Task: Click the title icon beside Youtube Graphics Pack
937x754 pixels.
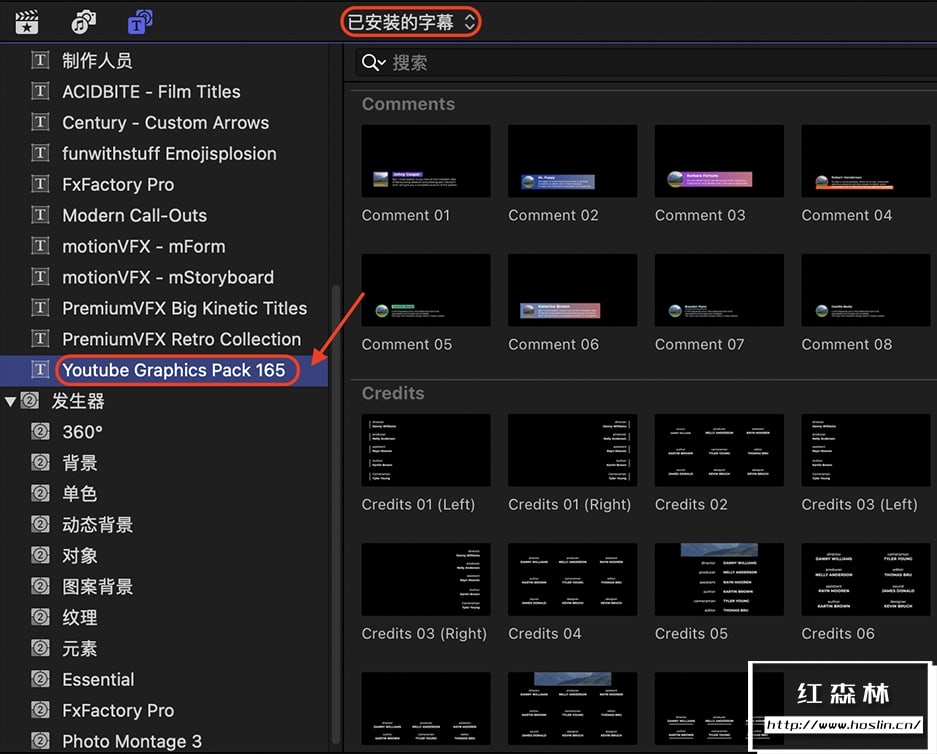Action: pyautogui.click(x=40, y=370)
